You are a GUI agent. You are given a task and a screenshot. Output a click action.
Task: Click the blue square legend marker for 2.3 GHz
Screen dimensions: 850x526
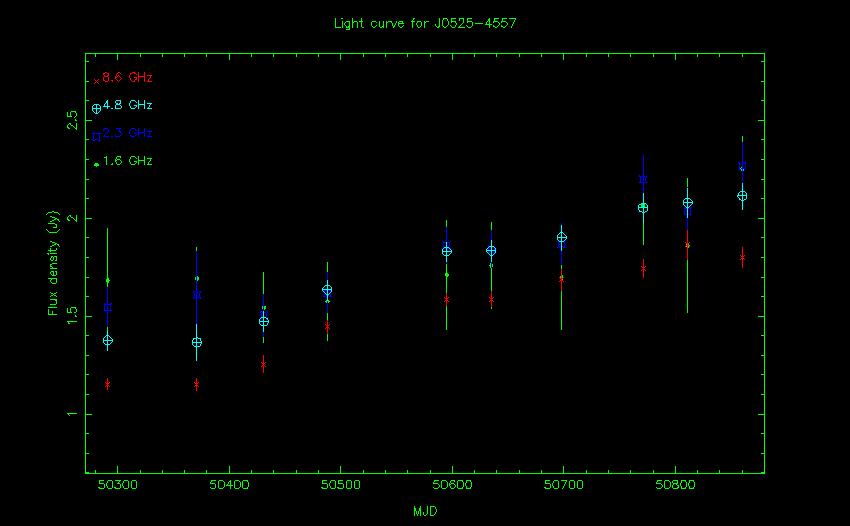pyautogui.click(x=96, y=137)
